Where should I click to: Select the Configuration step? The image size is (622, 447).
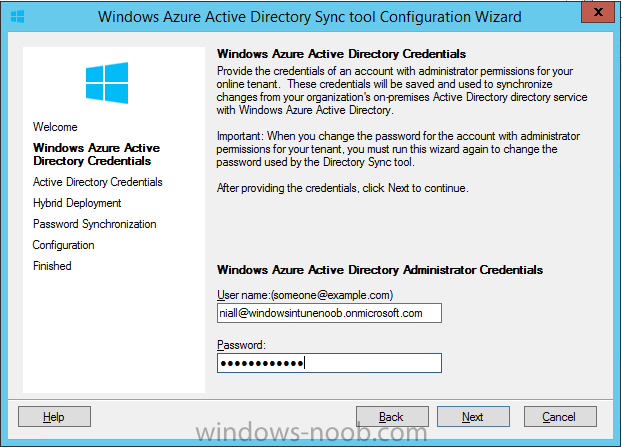[63, 245]
